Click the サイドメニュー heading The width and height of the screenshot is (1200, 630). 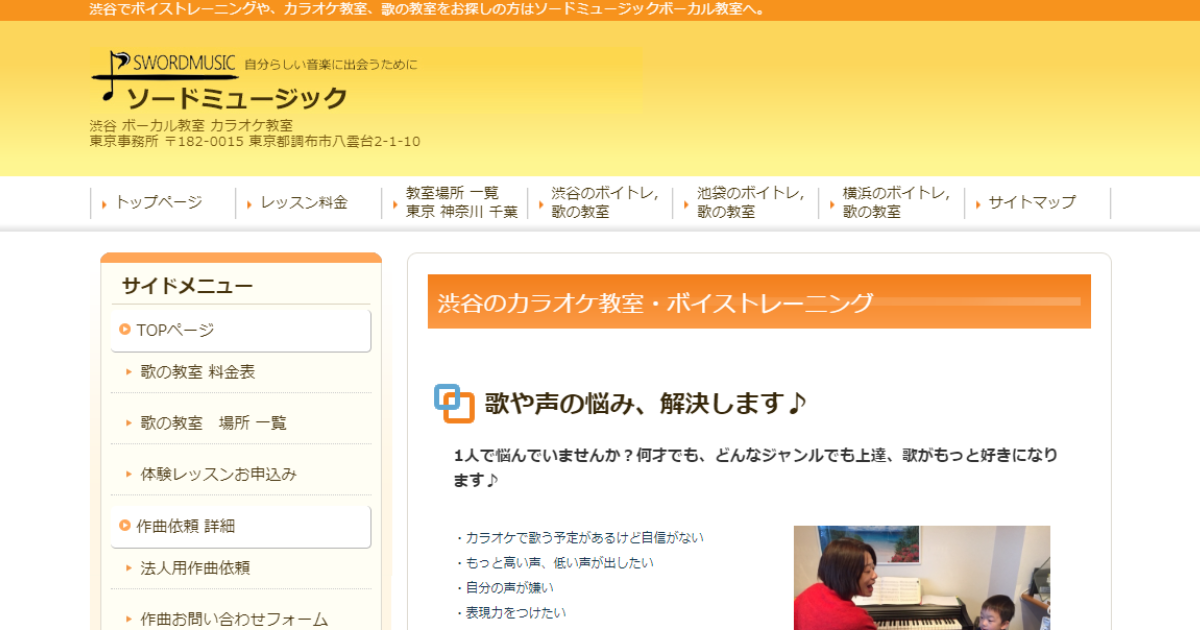point(188,286)
